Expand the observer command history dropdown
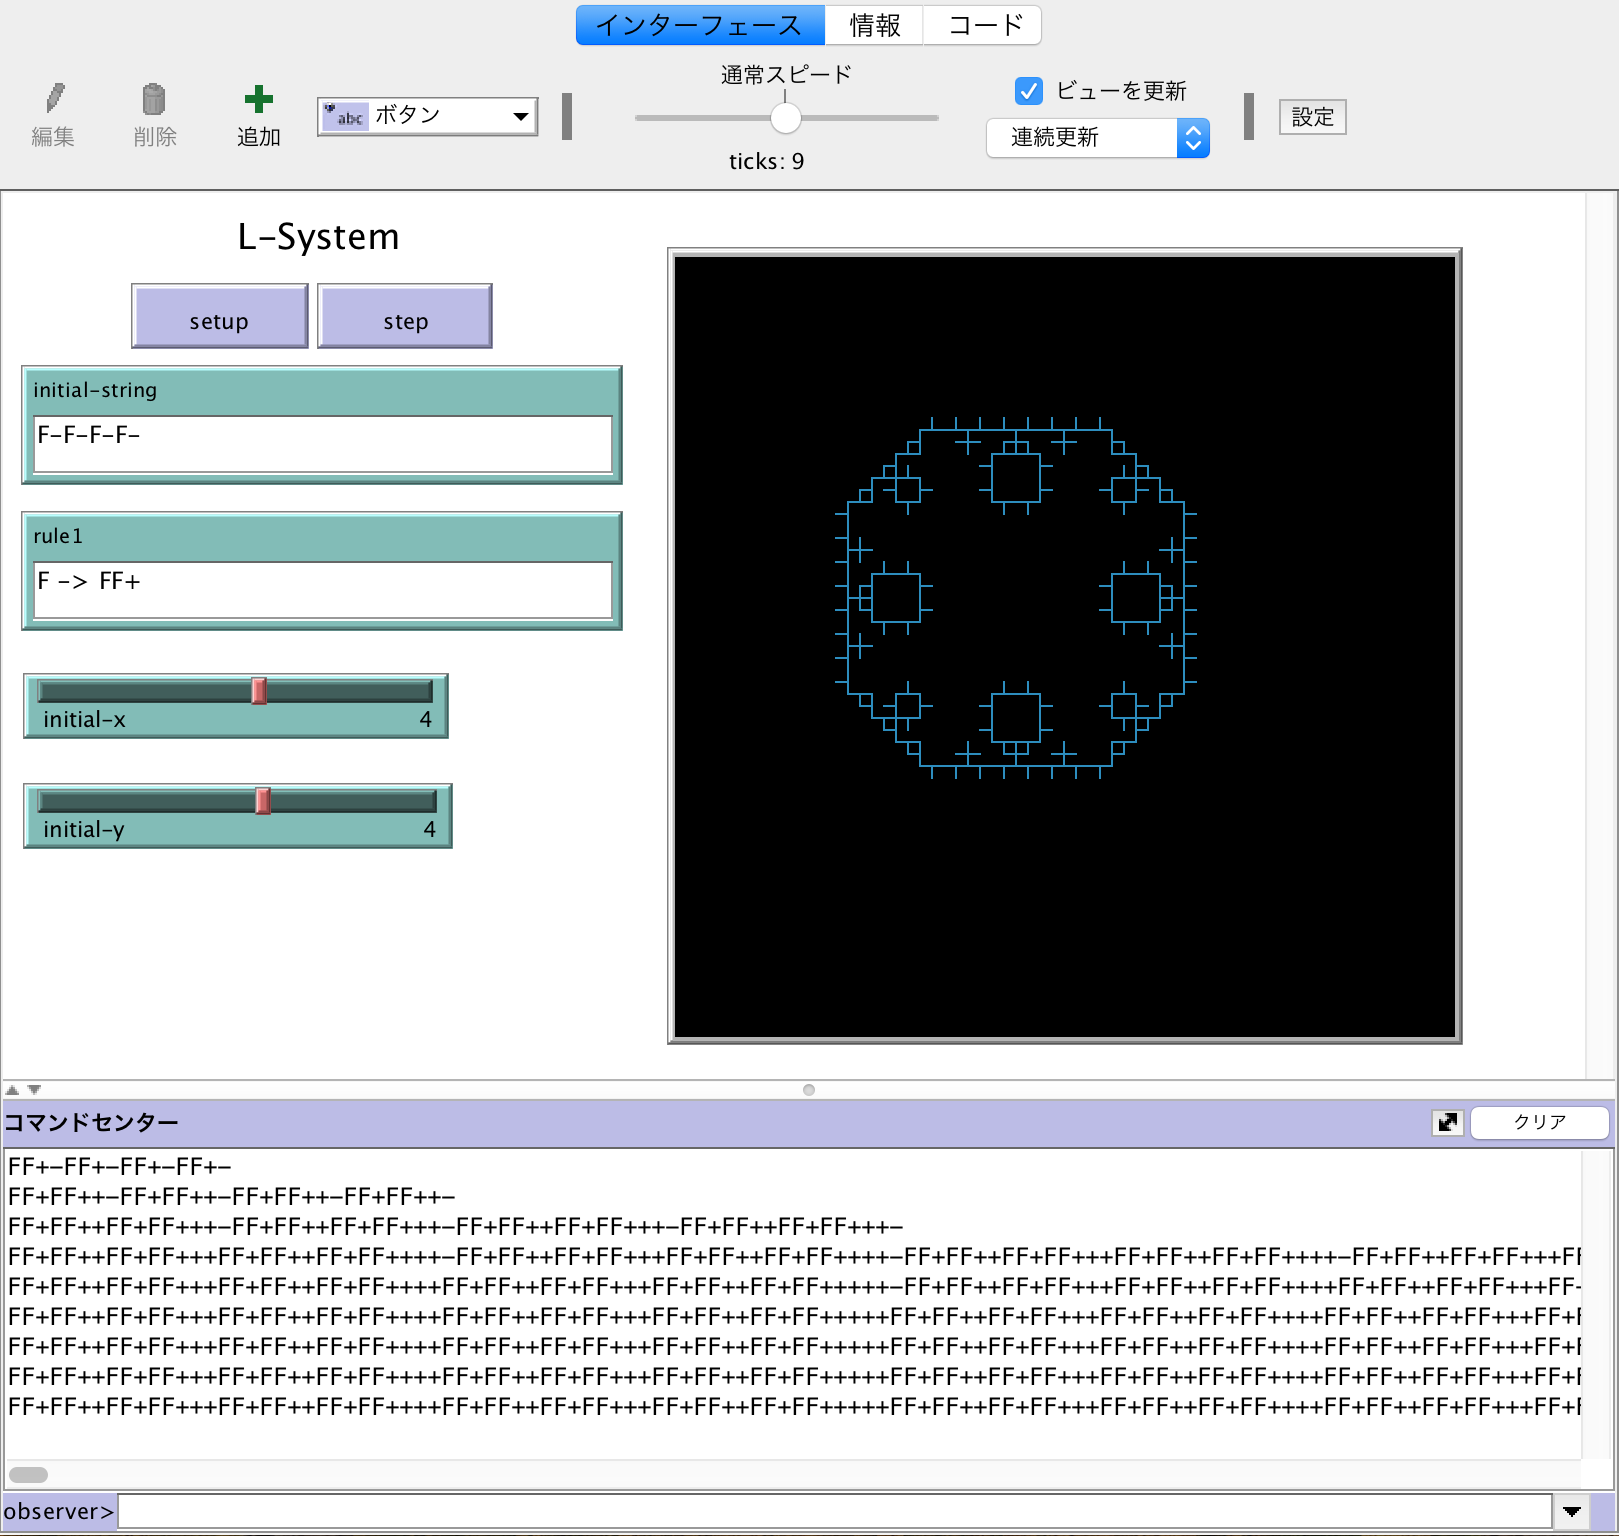The width and height of the screenshot is (1619, 1536). click(x=1572, y=1511)
